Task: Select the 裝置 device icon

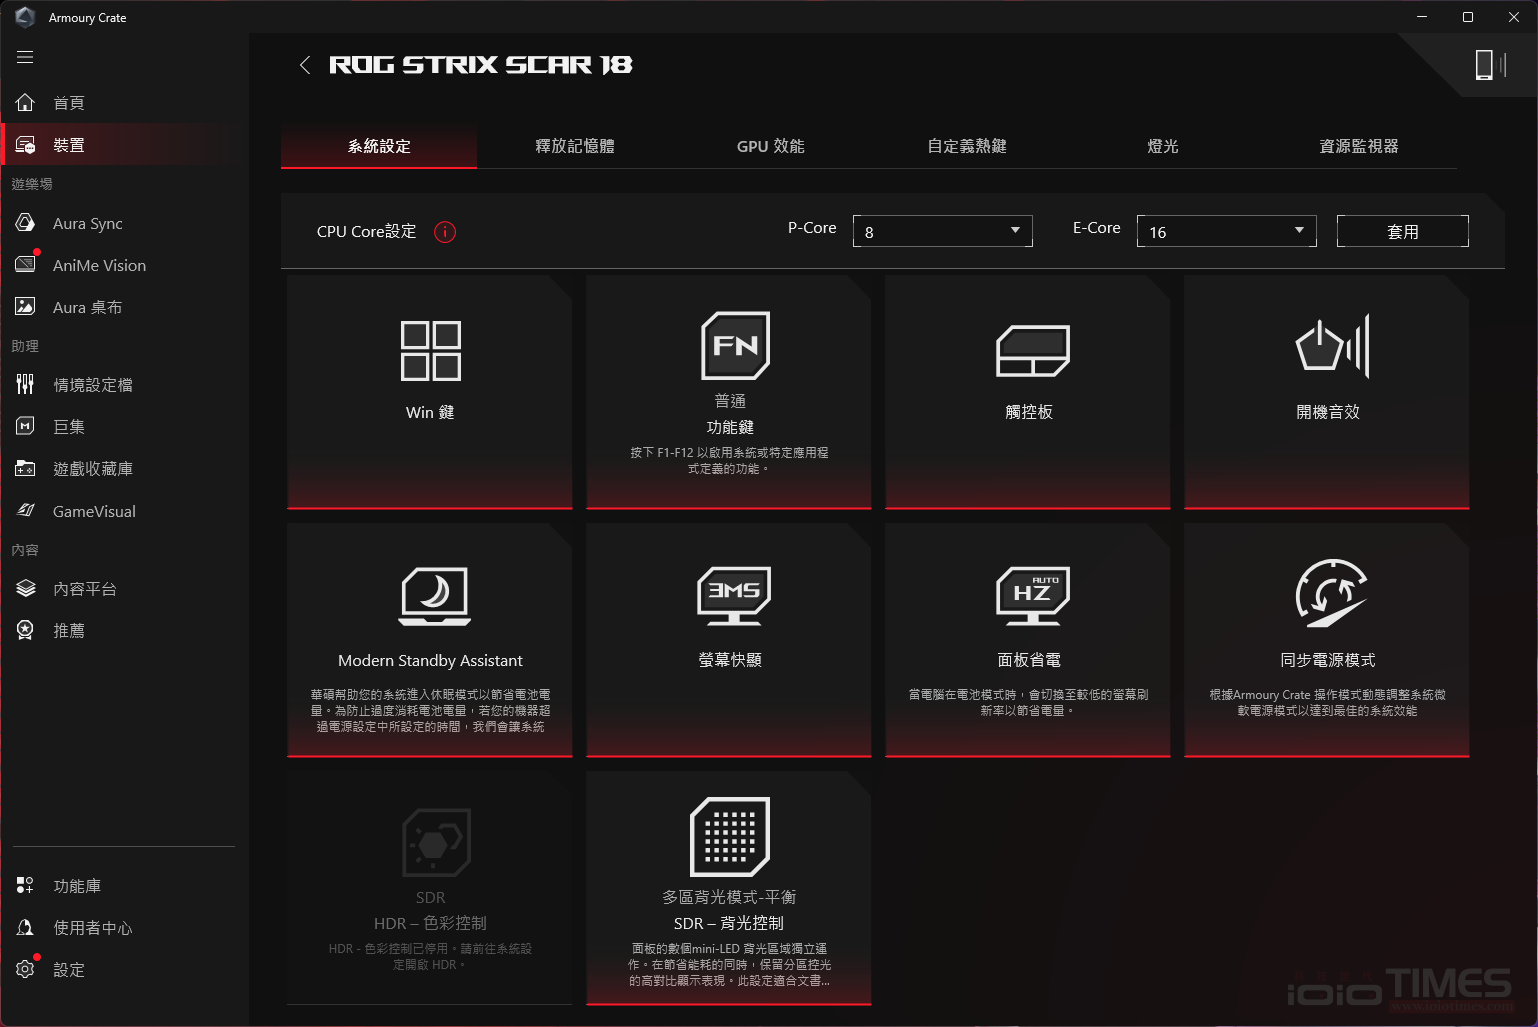Action: tap(25, 144)
